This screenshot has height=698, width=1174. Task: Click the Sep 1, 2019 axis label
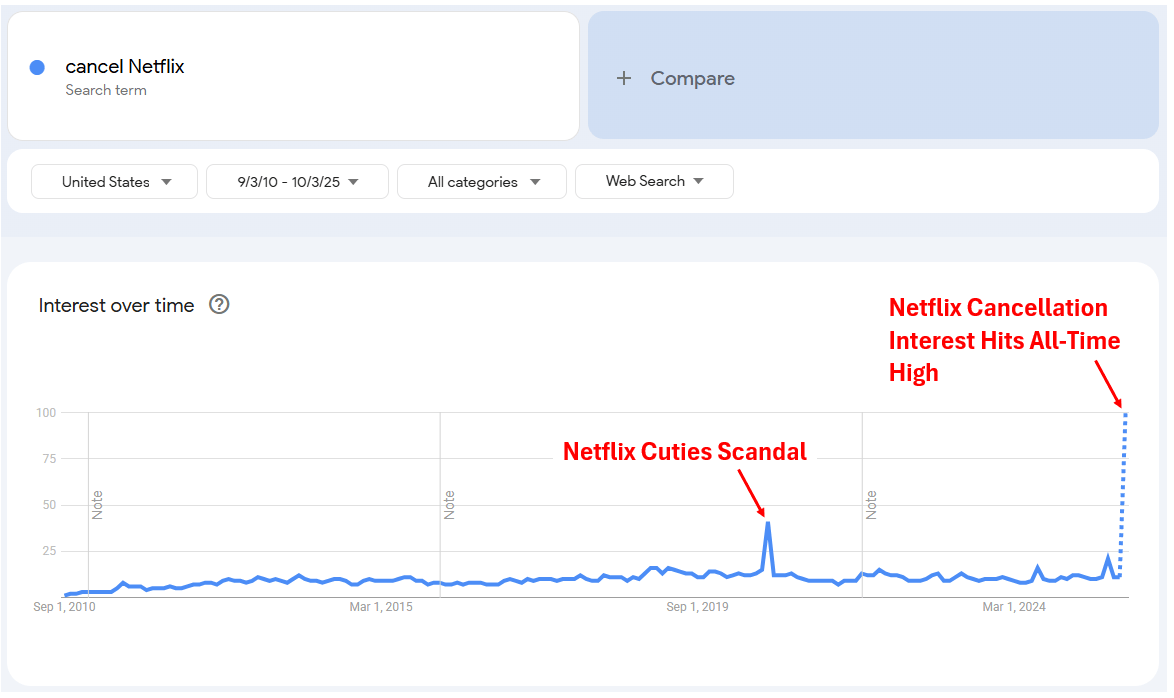(x=696, y=607)
